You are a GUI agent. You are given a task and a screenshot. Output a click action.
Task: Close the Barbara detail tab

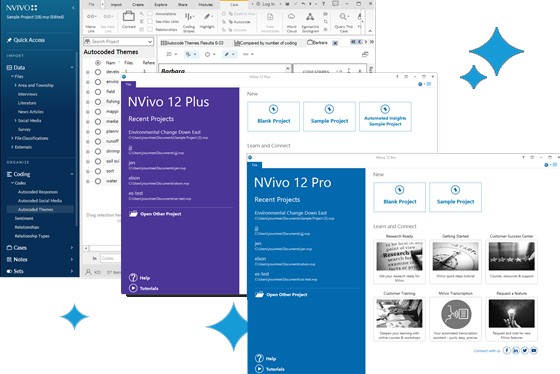coord(335,43)
